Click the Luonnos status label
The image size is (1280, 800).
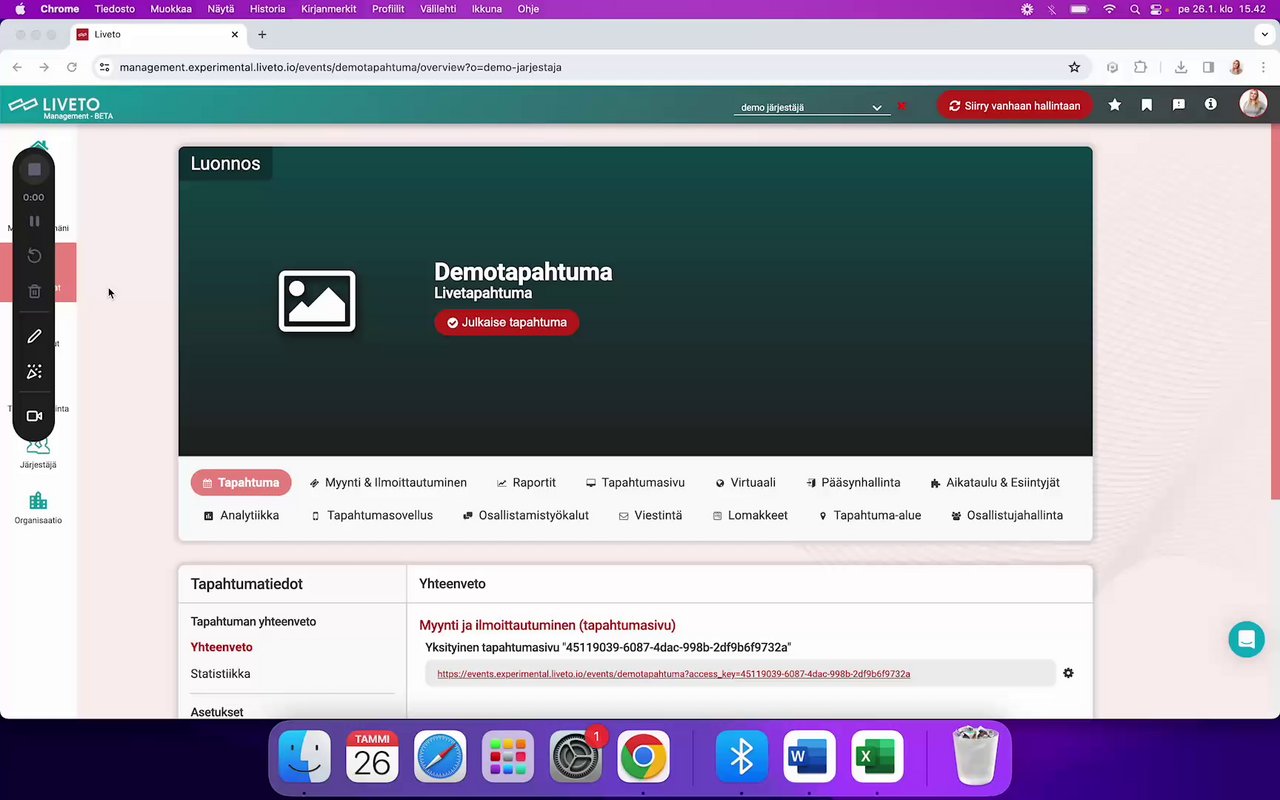click(225, 164)
